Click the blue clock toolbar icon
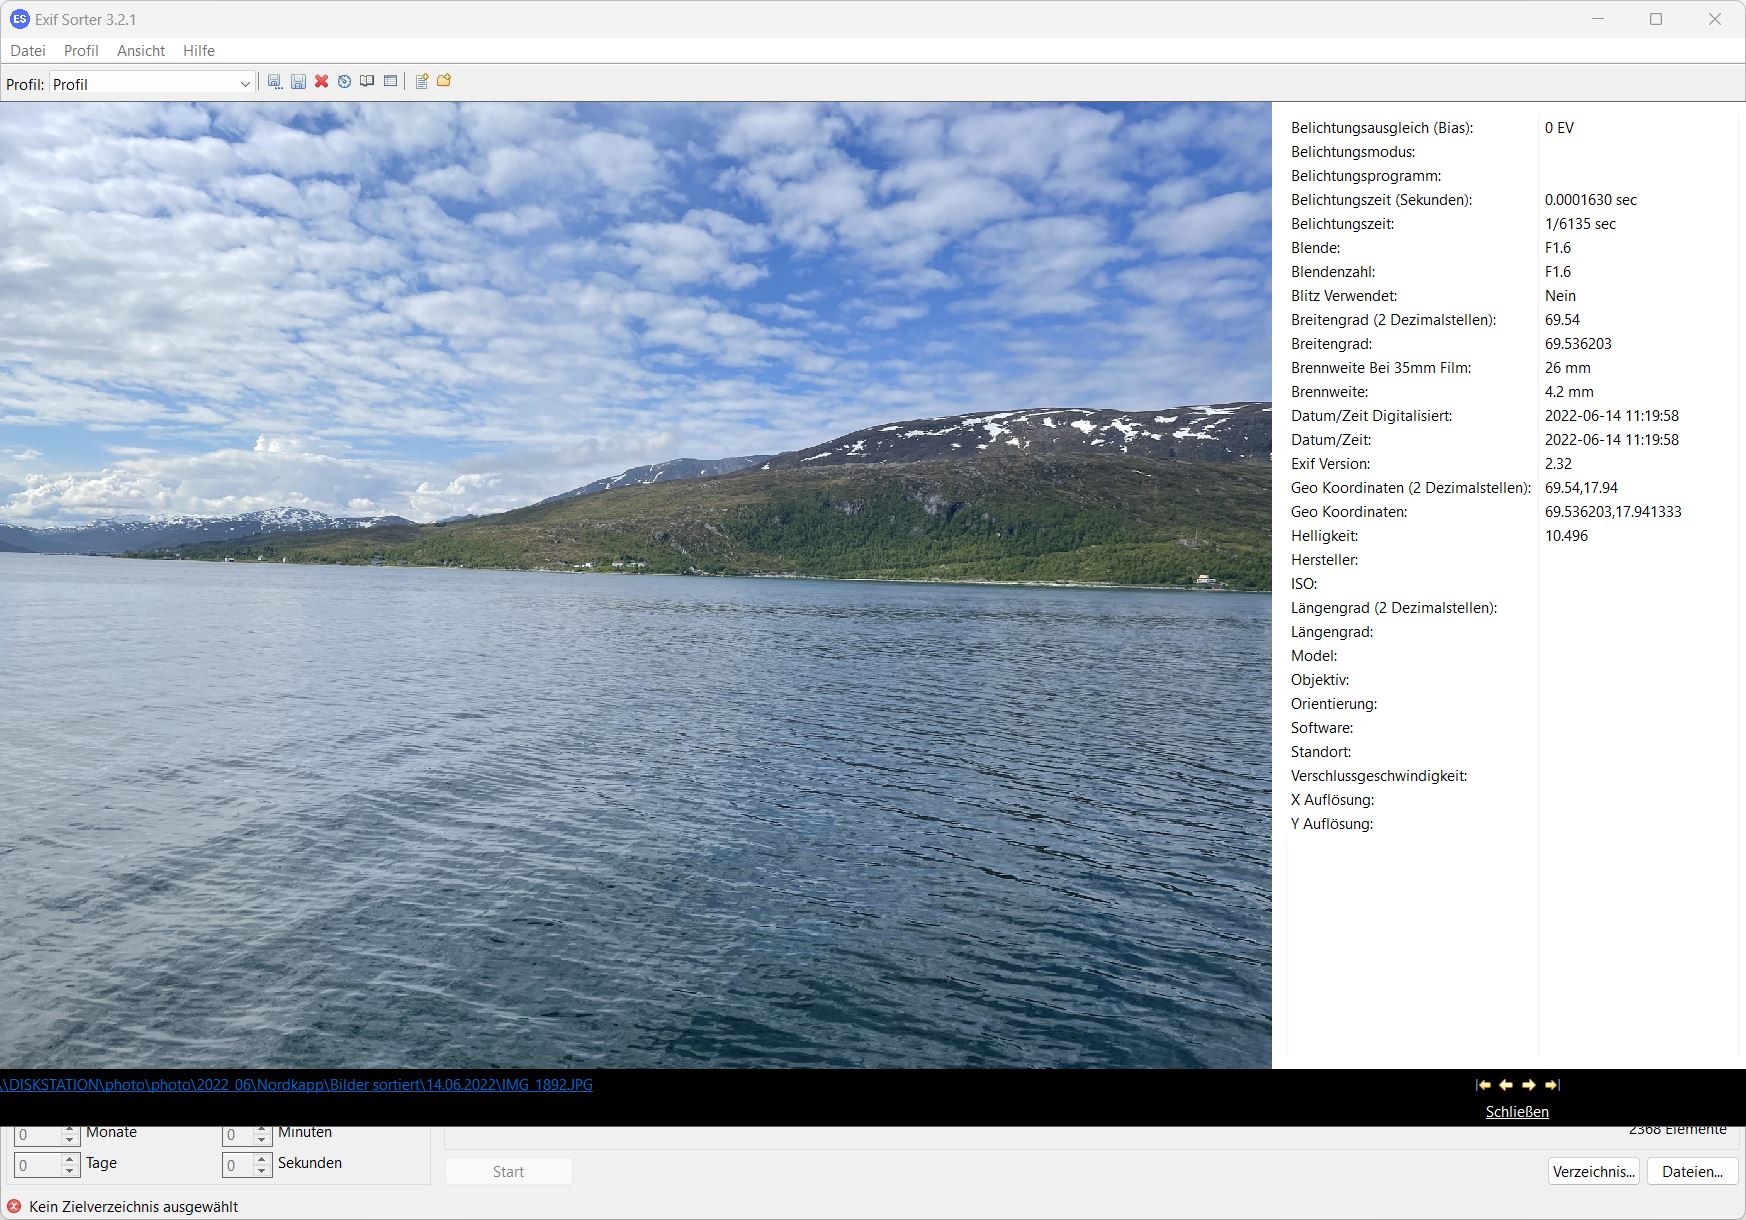This screenshot has width=1746, height=1220. pyautogui.click(x=344, y=82)
